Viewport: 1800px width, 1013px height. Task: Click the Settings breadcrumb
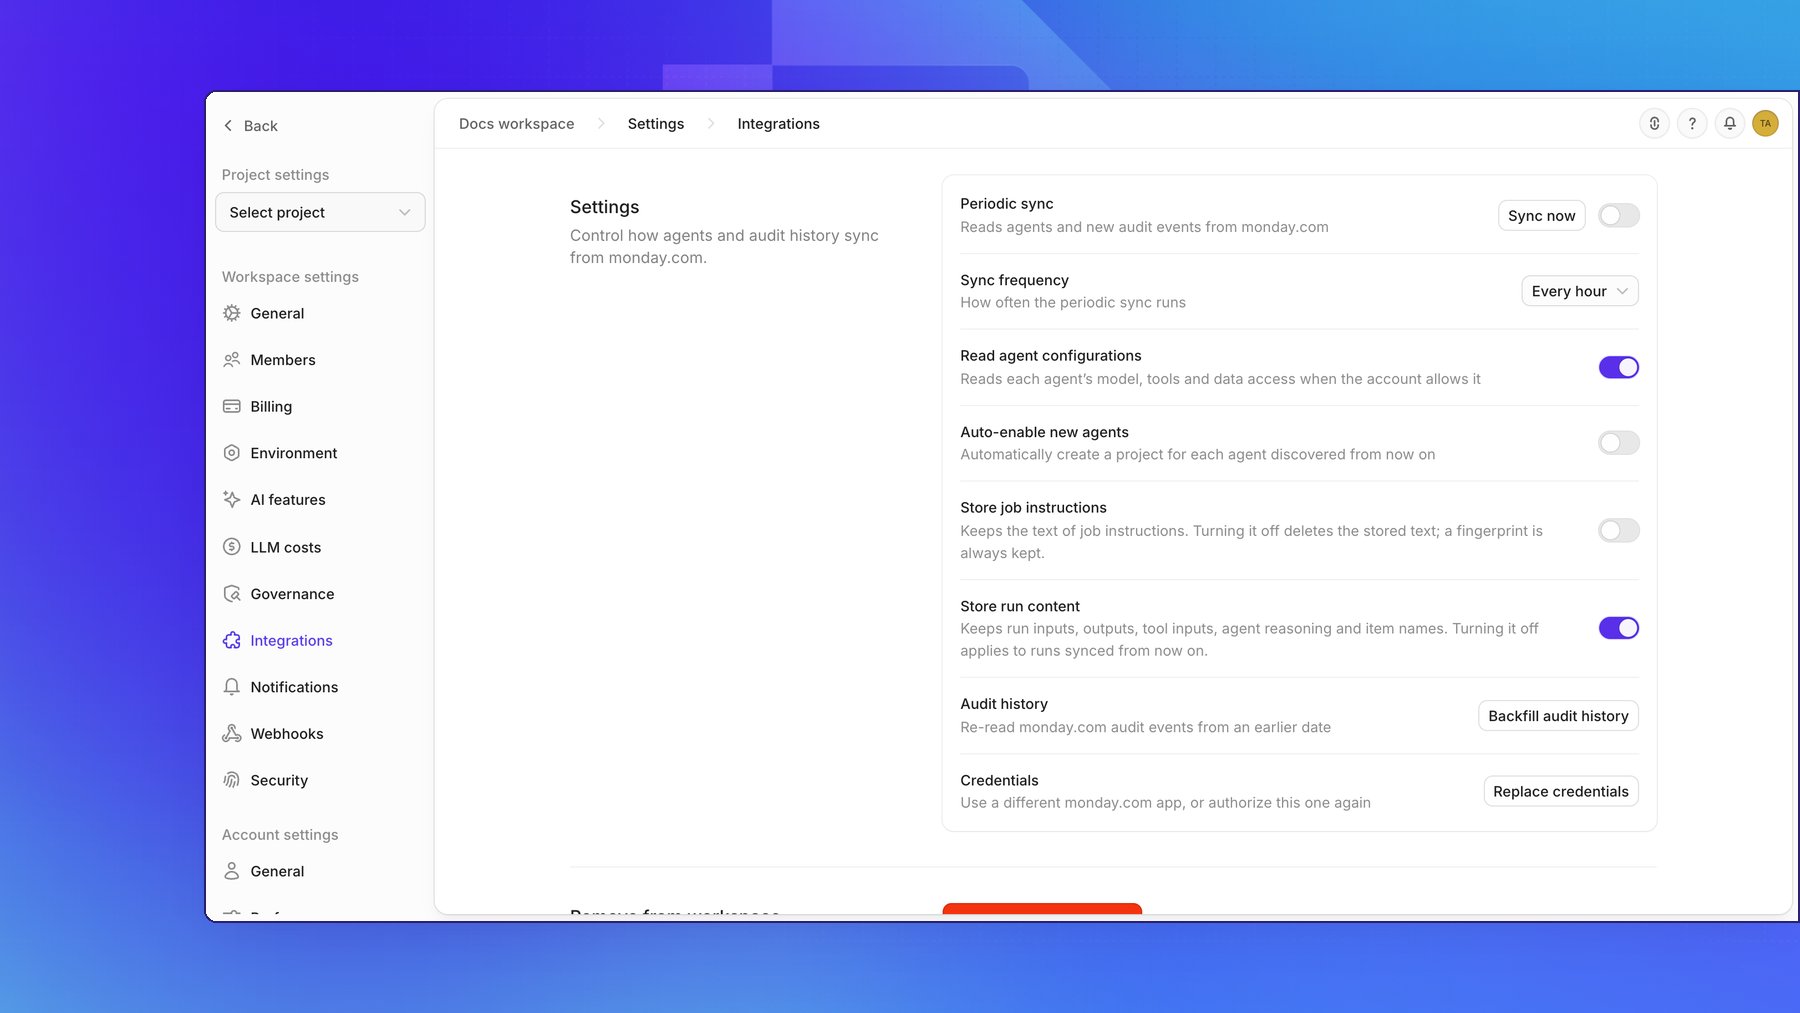tap(656, 124)
